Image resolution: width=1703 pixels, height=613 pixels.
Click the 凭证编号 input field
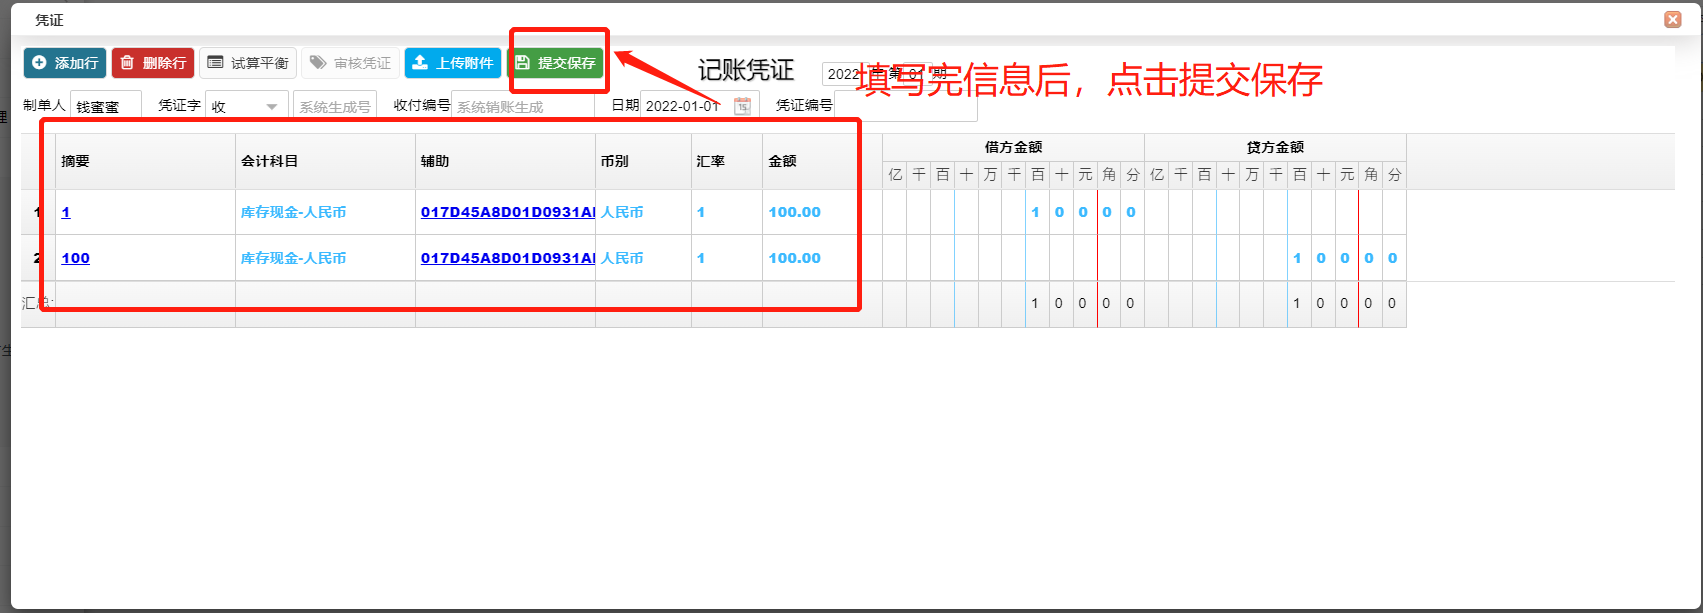[x=904, y=106]
